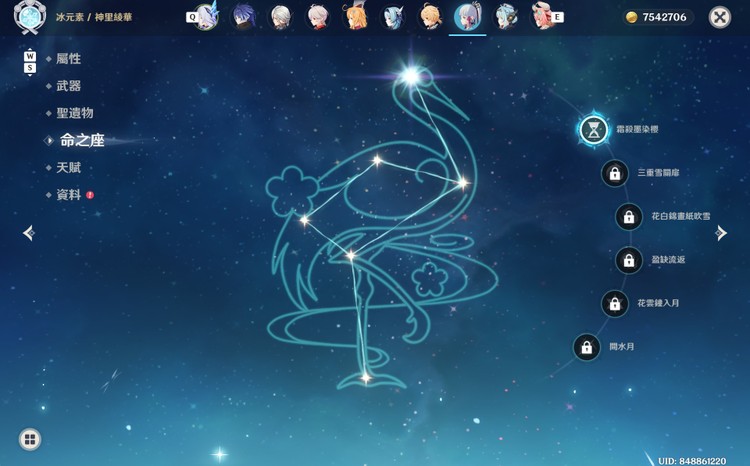Image resolution: width=750 pixels, height=466 pixels.
Task: Select the dark blue spiky-haired avatar
Action: (x=243, y=17)
